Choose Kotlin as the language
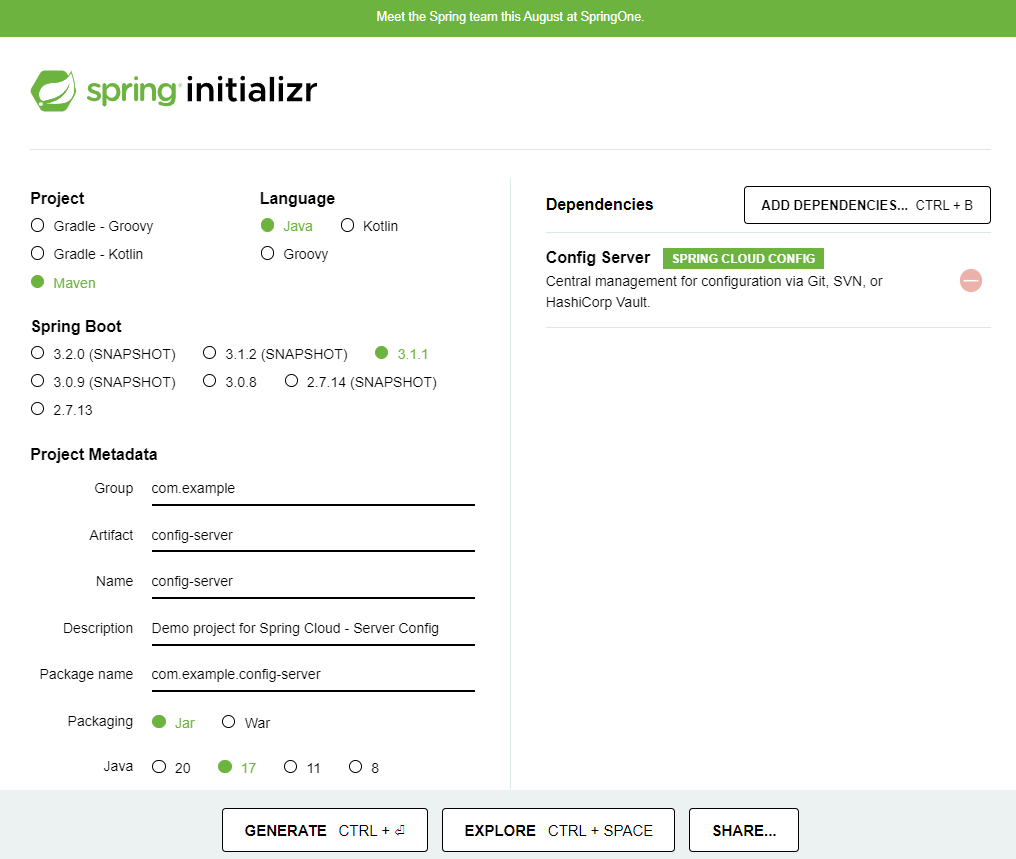This screenshot has width=1016, height=859. (369, 226)
